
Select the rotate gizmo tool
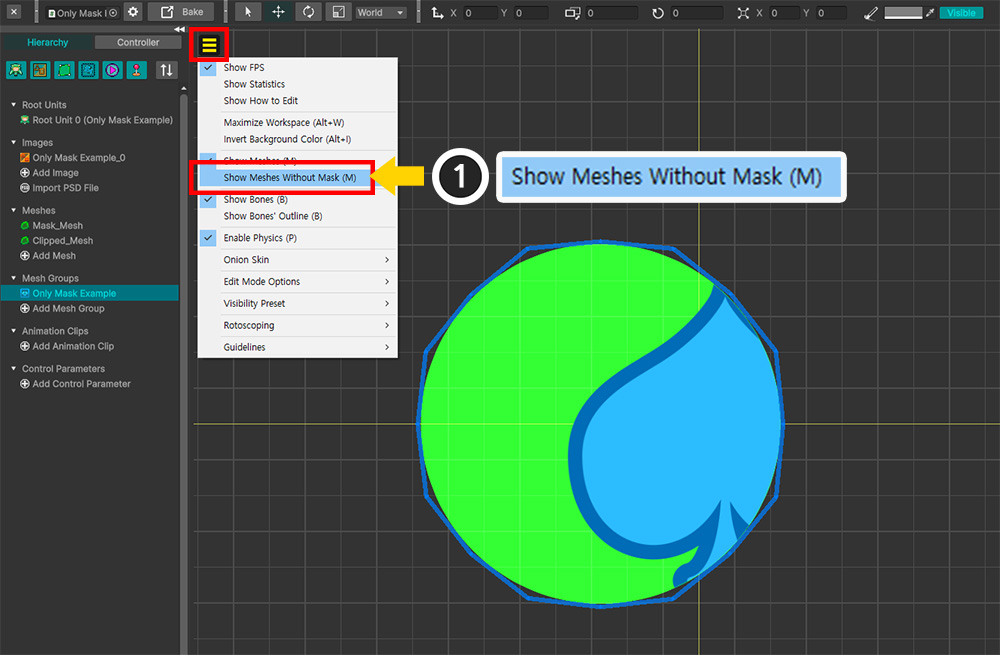coord(308,12)
